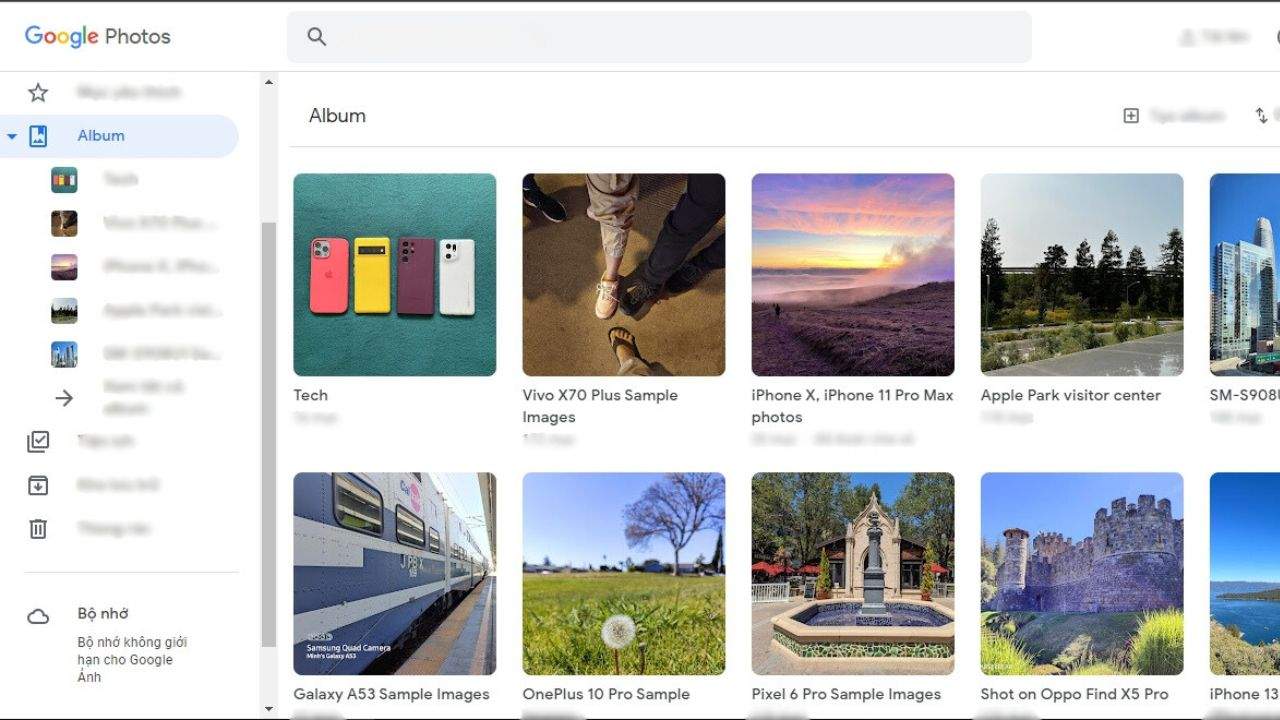Click Galaxy A53 Sample Images title
Image resolution: width=1280 pixels, height=720 pixels.
point(391,694)
